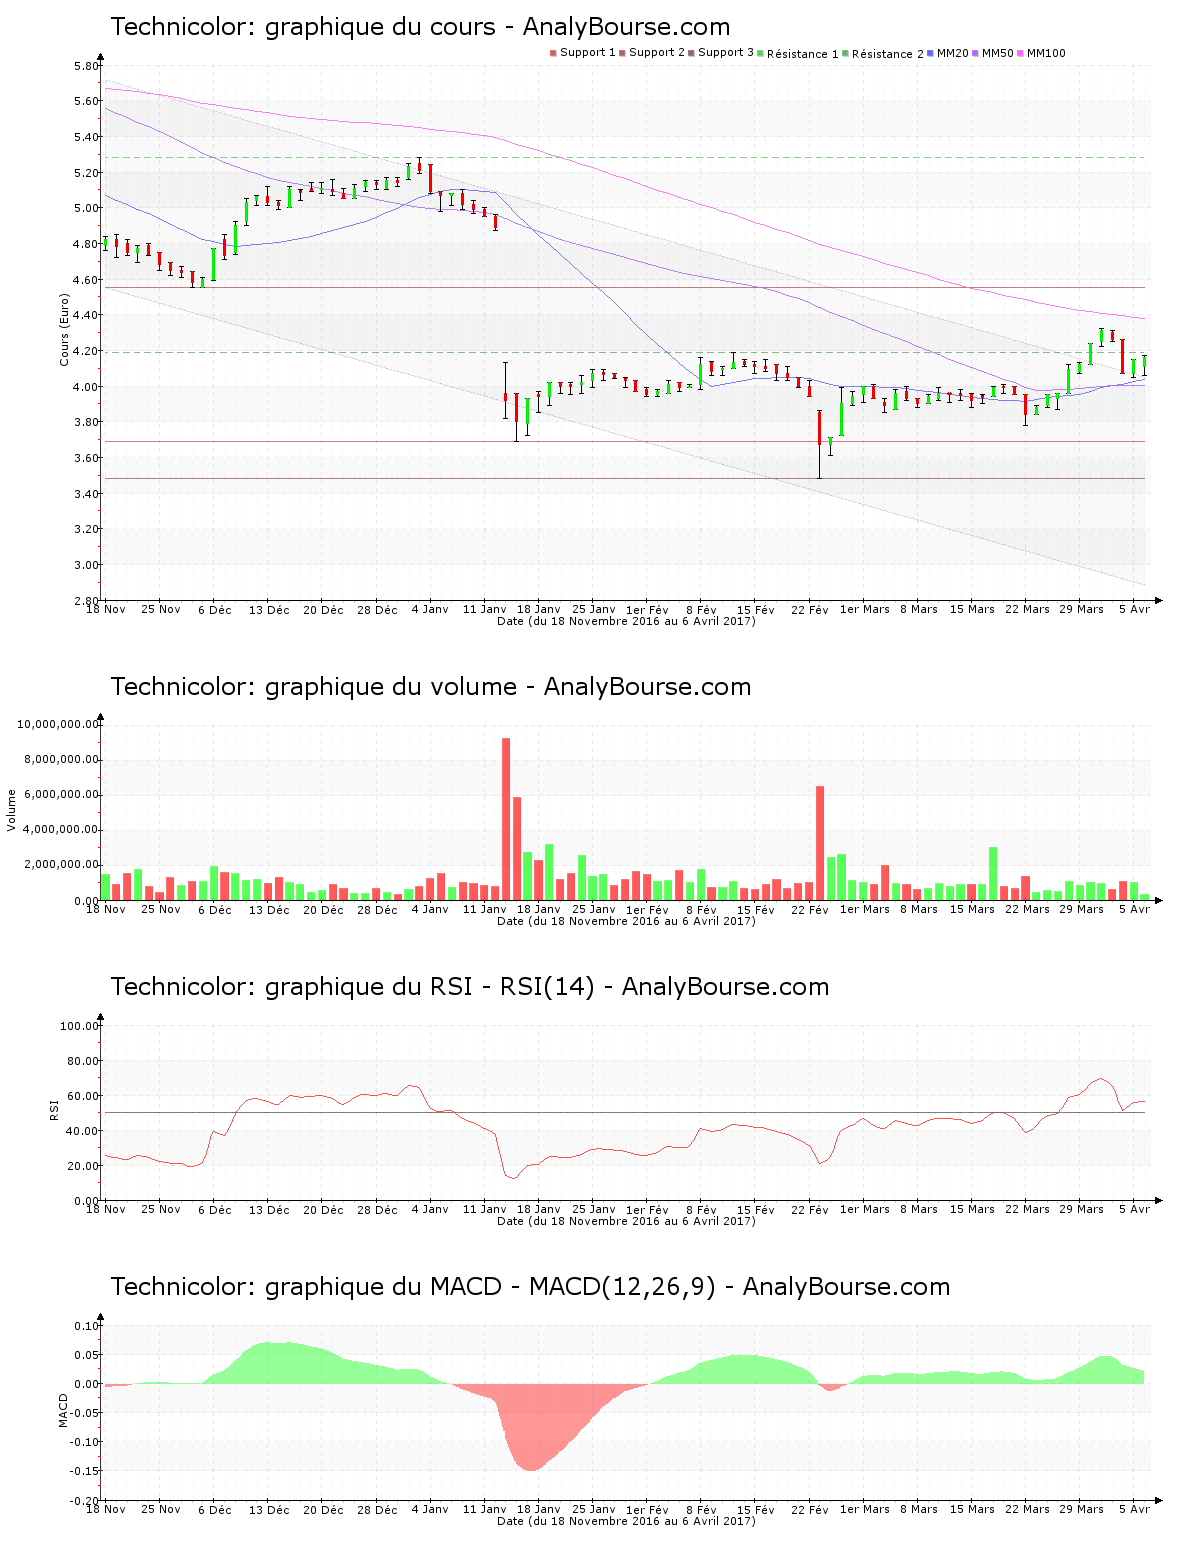Click the 0.10 MACD axis value
The image size is (1200, 1550).
(x=87, y=1326)
